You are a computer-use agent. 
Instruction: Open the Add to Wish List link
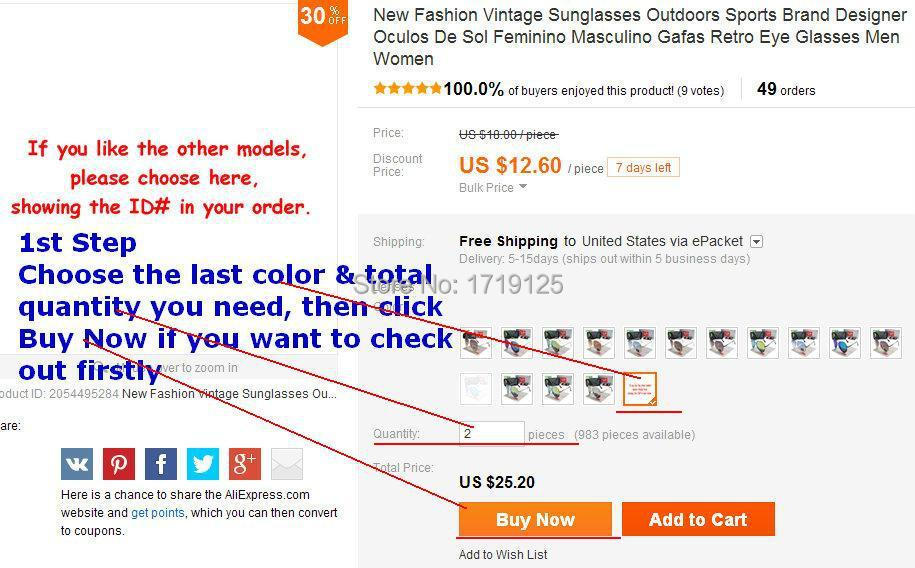(x=503, y=555)
